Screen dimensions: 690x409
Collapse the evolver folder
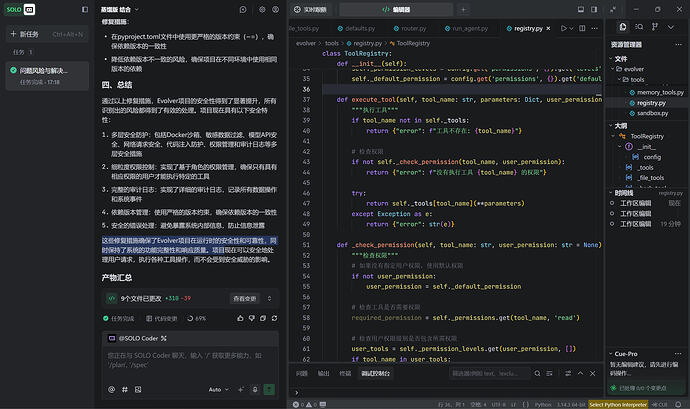click(613, 69)
